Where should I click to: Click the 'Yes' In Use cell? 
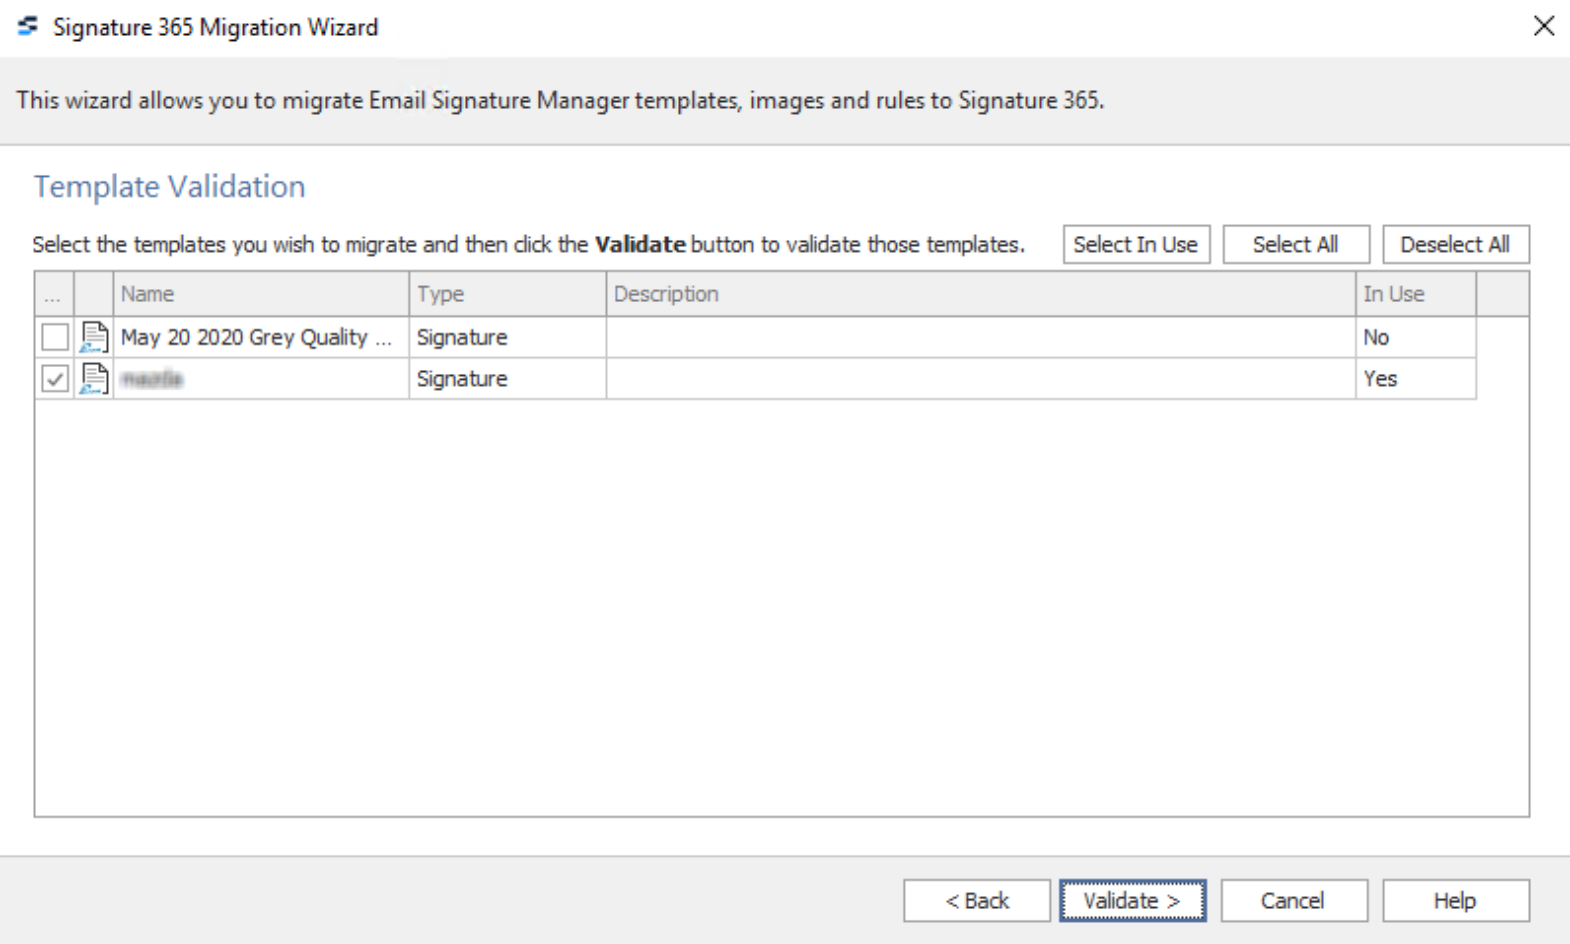(1416, 379)
